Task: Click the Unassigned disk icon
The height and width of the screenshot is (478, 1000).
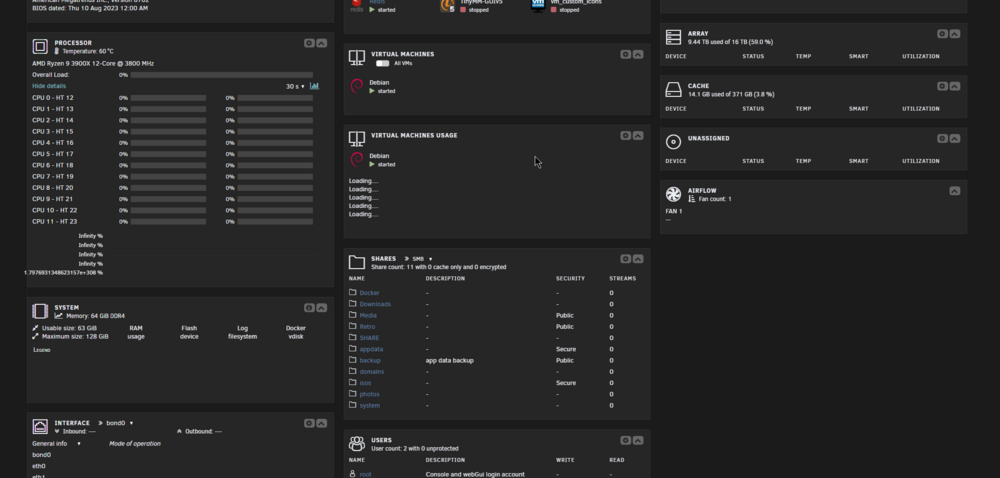Action: point(673,141)
